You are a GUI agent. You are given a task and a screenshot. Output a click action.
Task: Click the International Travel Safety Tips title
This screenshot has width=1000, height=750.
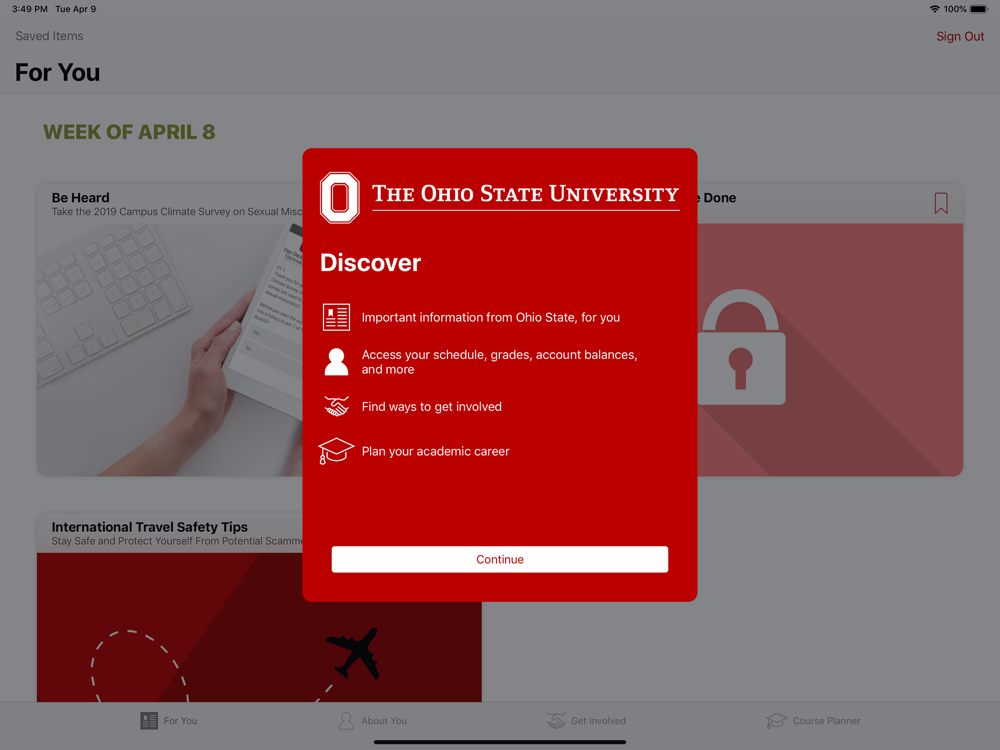click(149, 527)
